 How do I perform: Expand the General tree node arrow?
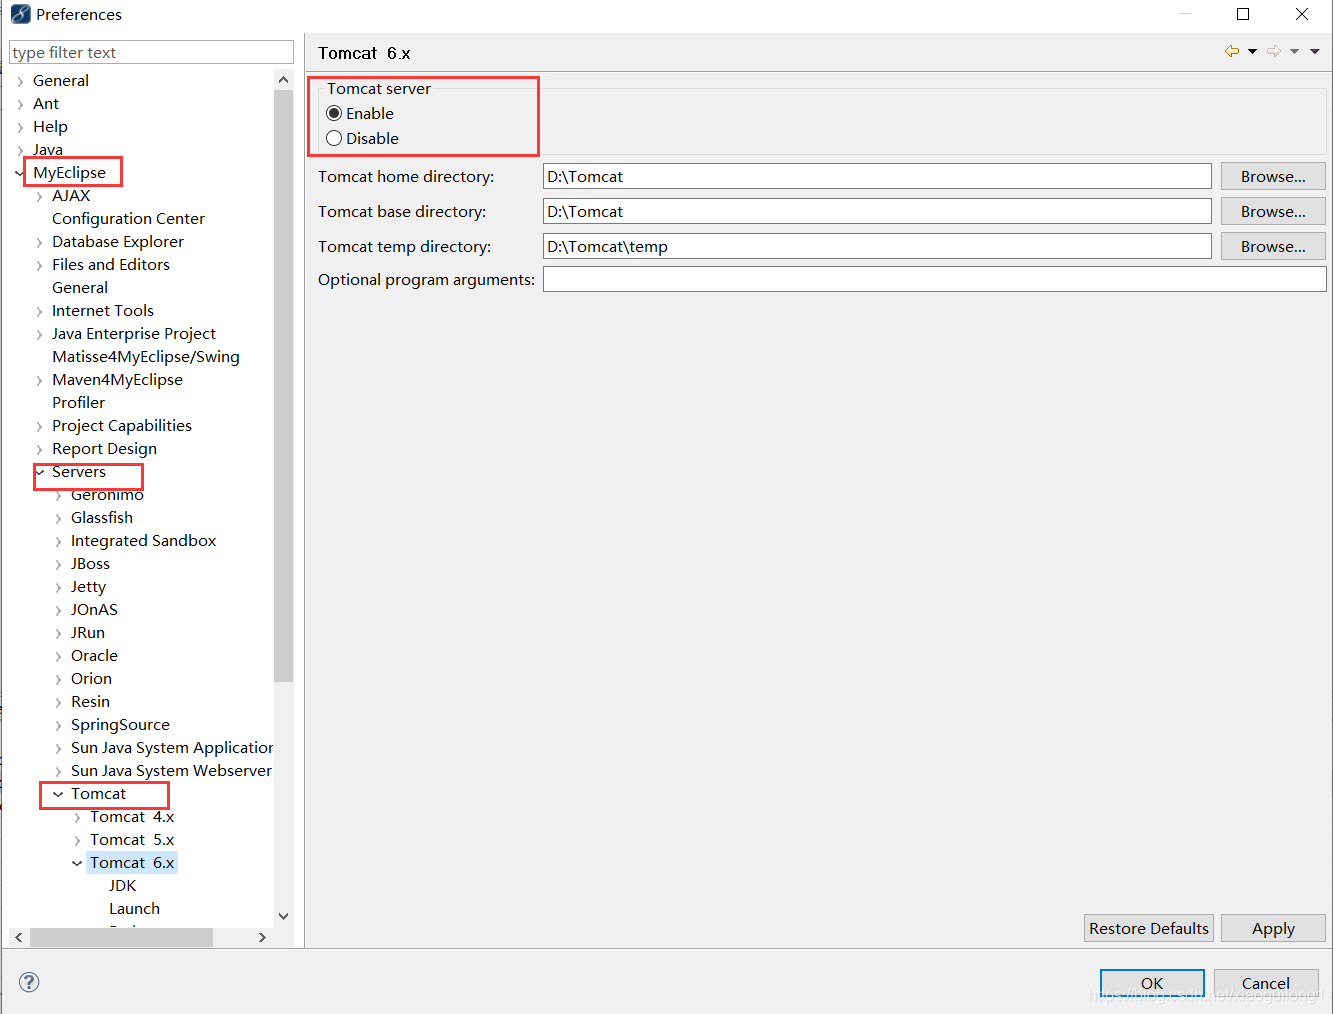pos(20,81)
